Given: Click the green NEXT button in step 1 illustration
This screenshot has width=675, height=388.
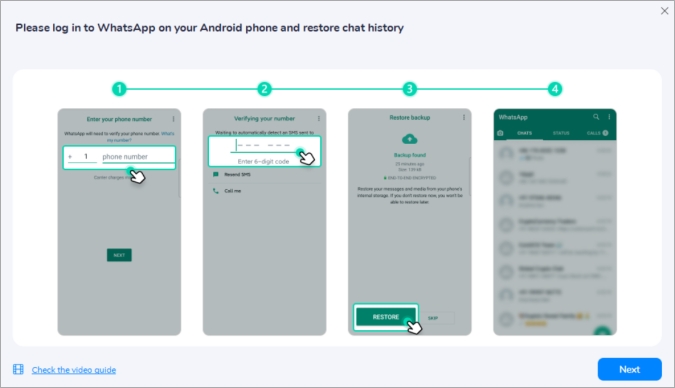Looking at the screenshot, I should click(119, 255).
